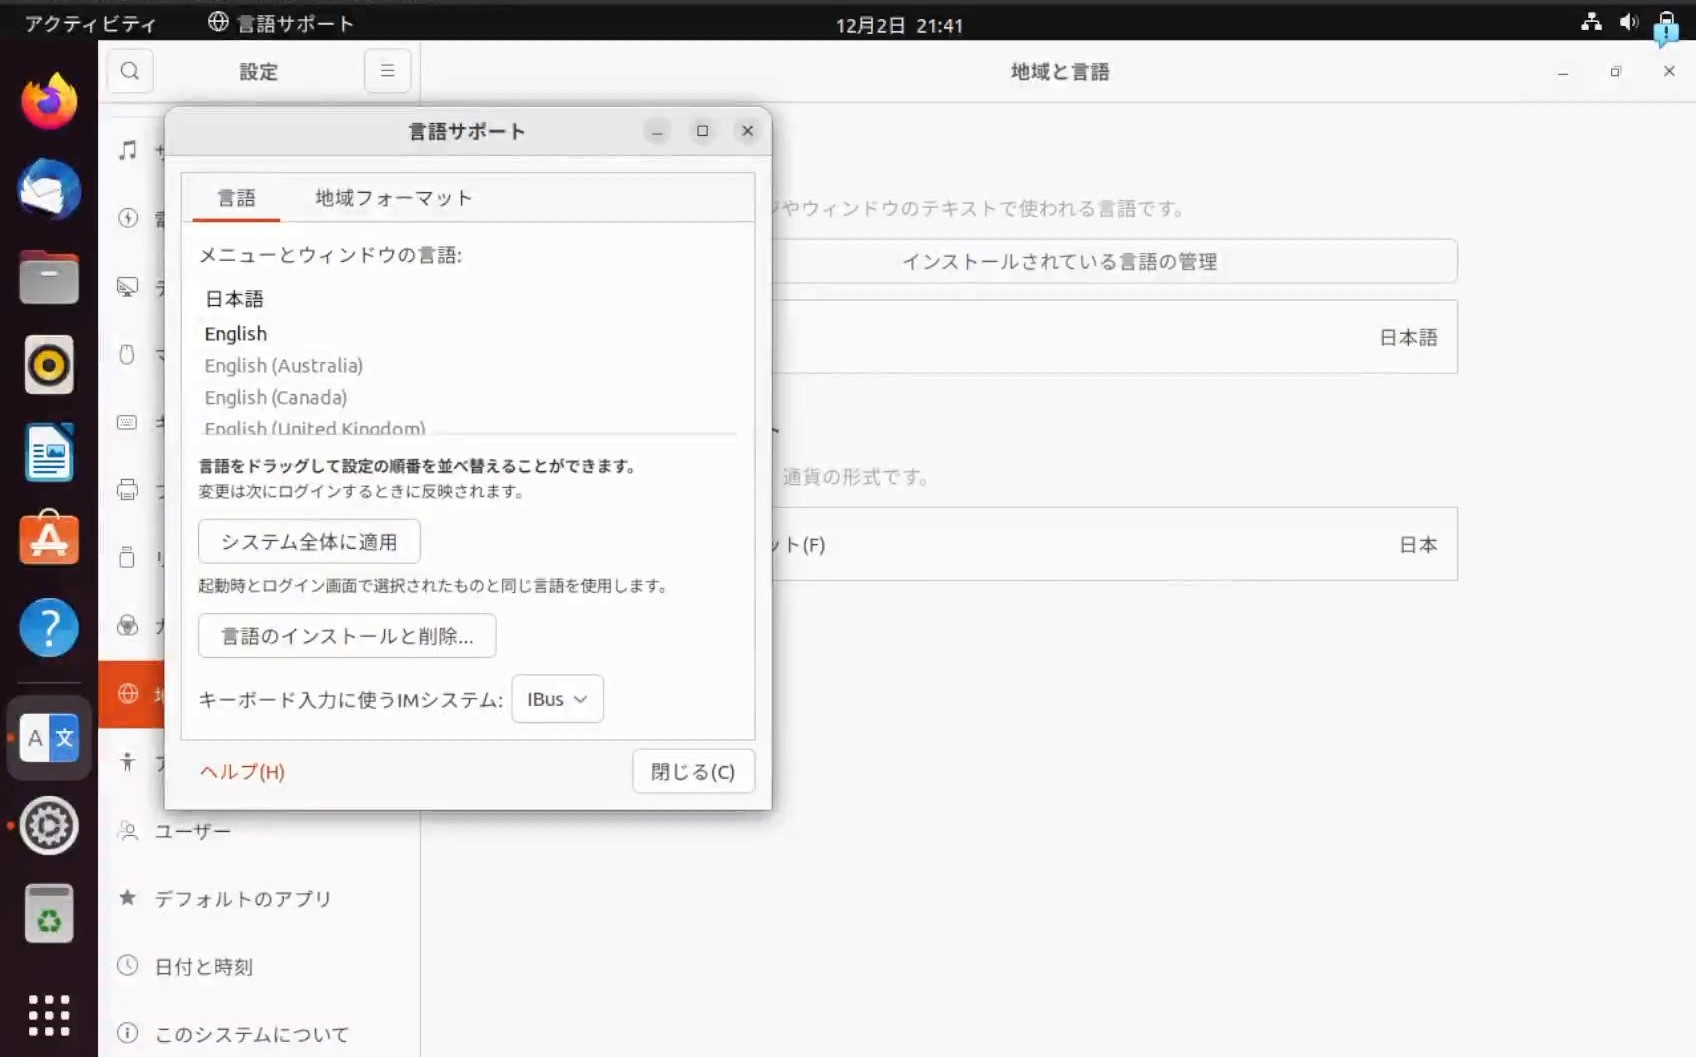
Task: Open Thunderbird mail from the dock
Action: coord(49,189)
